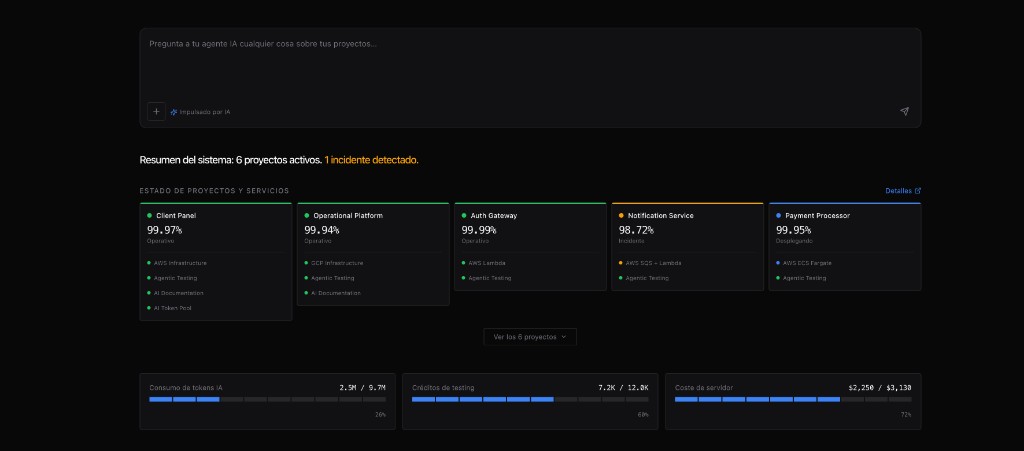1024x451 pixels.
Task: Click the Desplegando status label
Action: click(792, 241)
